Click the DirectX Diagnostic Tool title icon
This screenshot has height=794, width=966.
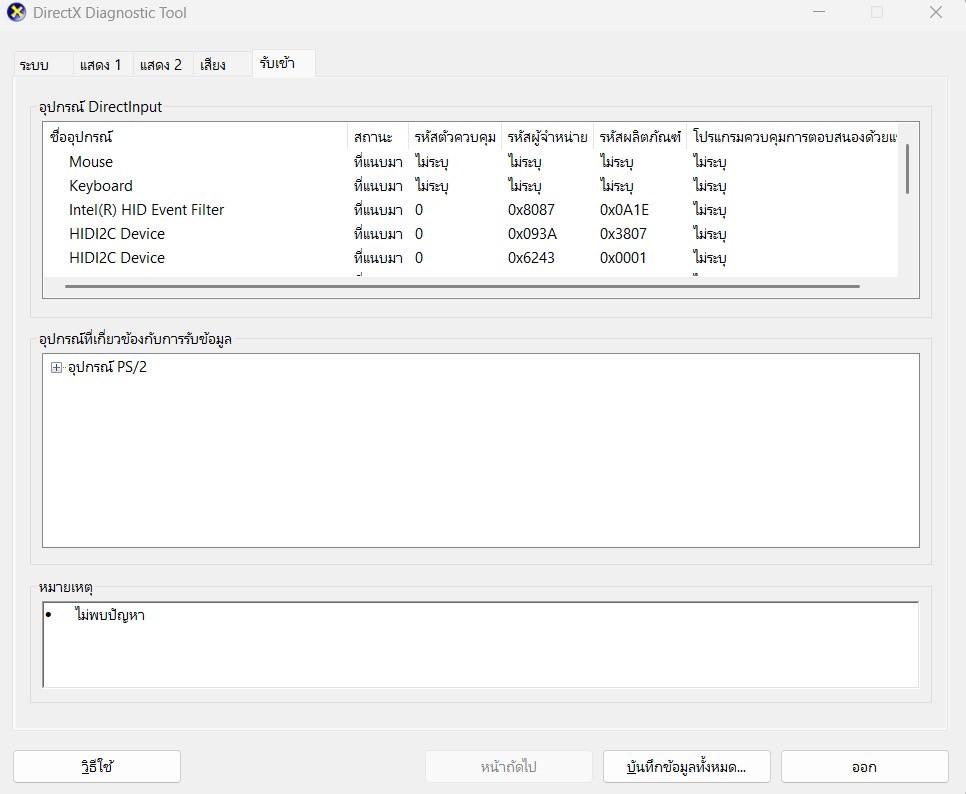[16, 13]
